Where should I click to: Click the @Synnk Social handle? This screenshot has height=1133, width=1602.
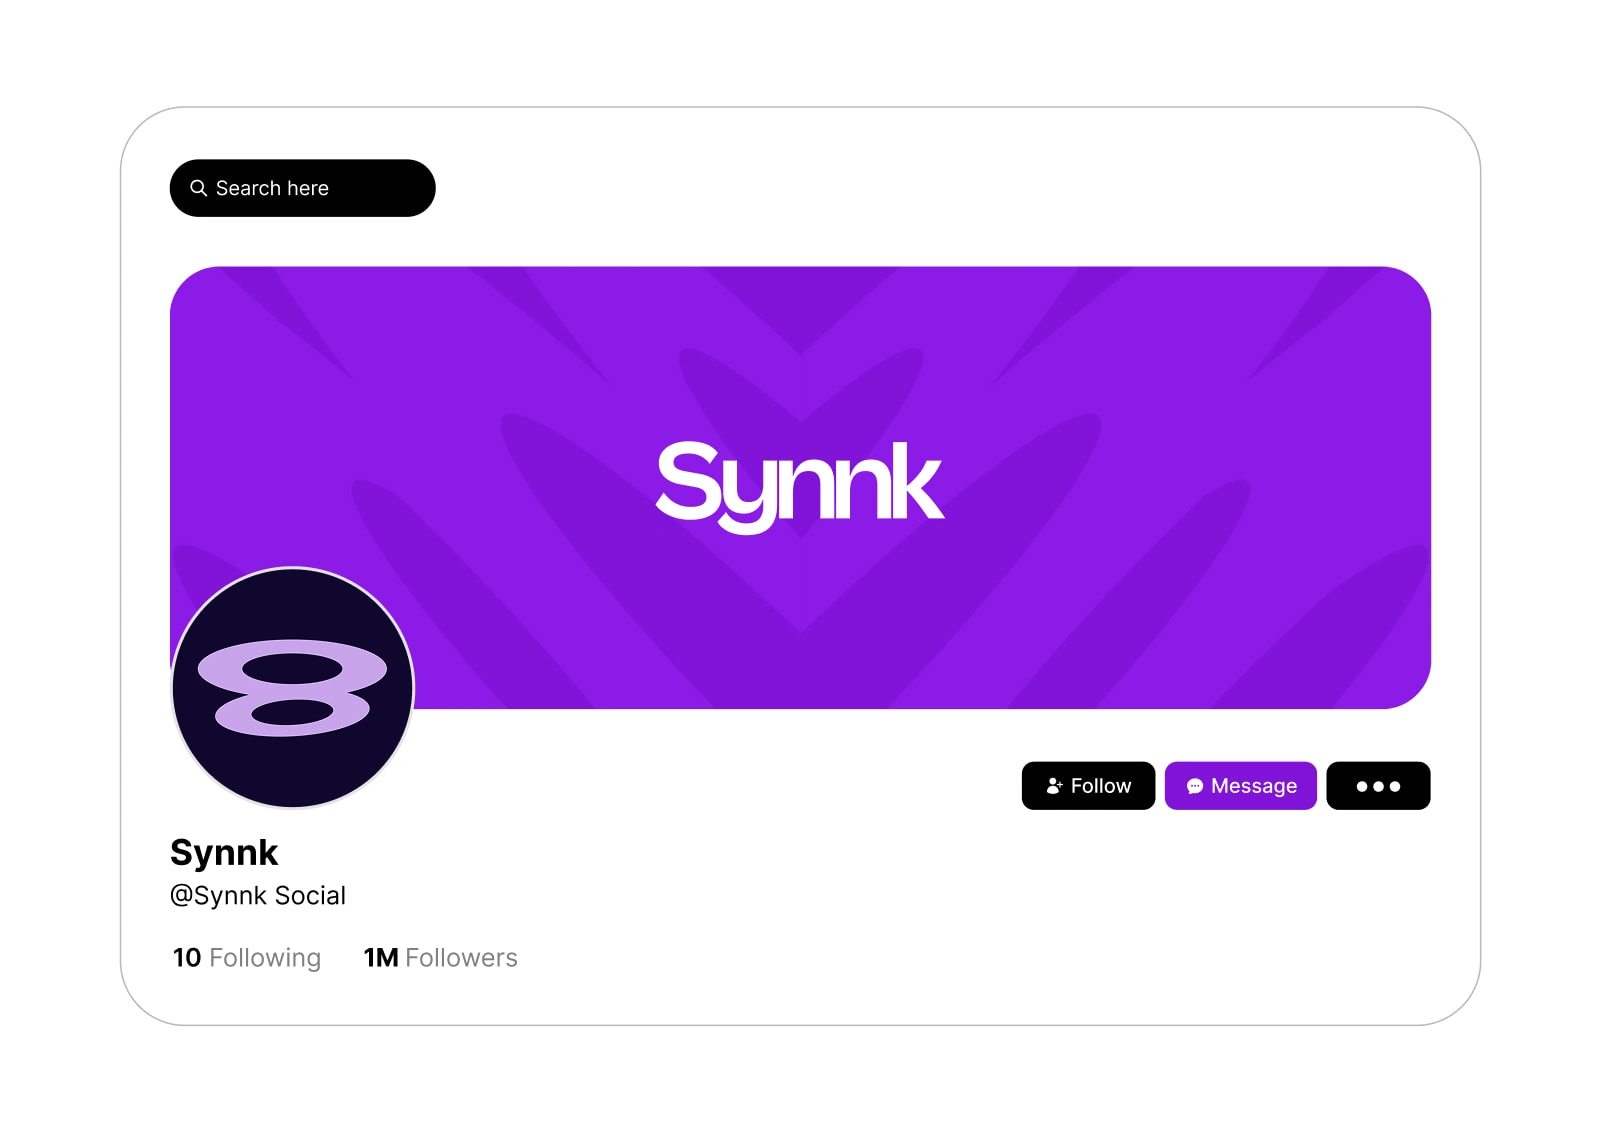pyautogui.click(x=258, y=895)
